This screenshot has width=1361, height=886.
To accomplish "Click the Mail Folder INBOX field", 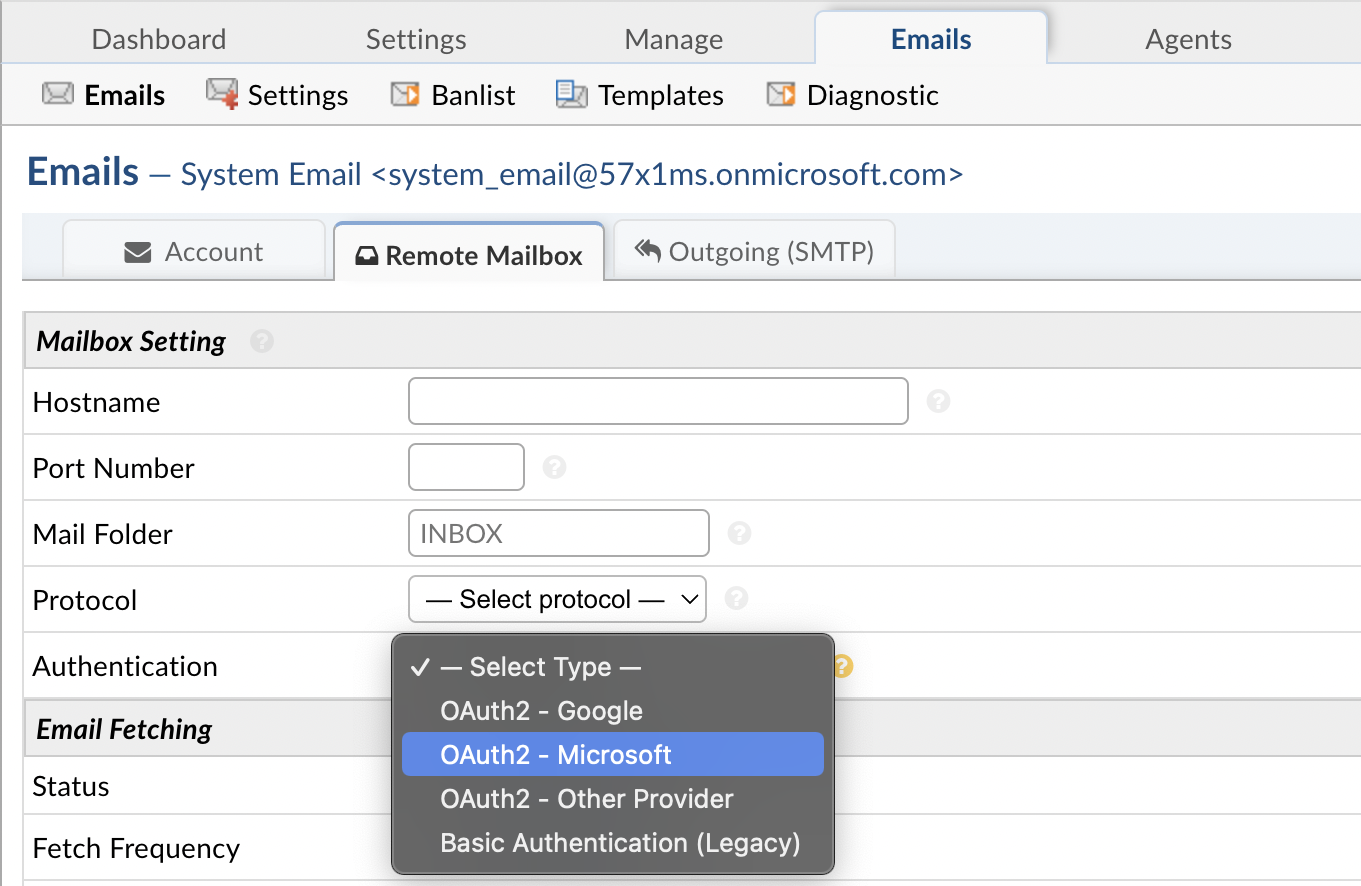I will pos(558,533).
